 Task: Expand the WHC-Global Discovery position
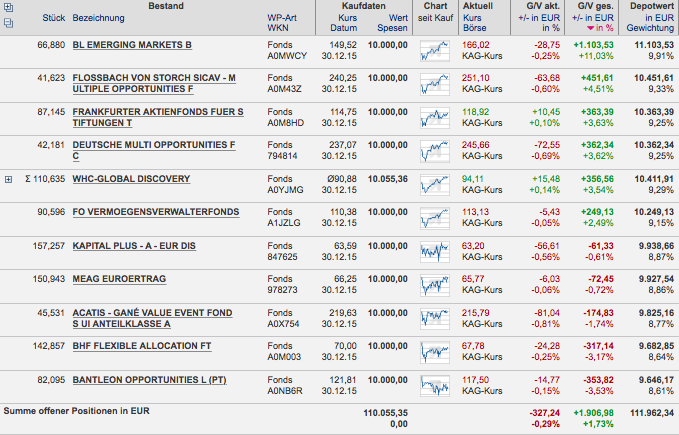pos(8,179)
